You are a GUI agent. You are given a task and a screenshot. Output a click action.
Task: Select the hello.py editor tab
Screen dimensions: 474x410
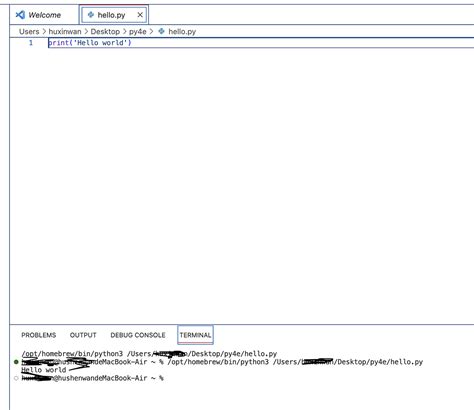(114, 15)
